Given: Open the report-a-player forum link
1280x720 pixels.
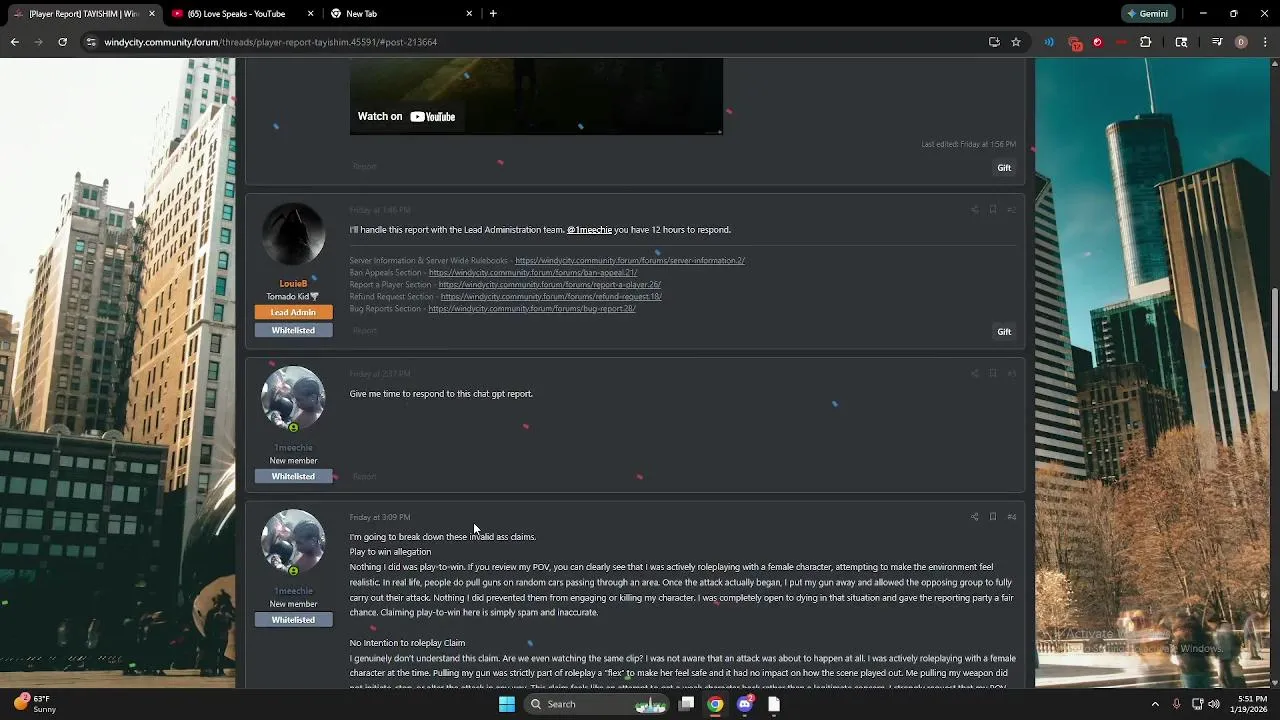Looking at the screenshot, I should point(550,285).
